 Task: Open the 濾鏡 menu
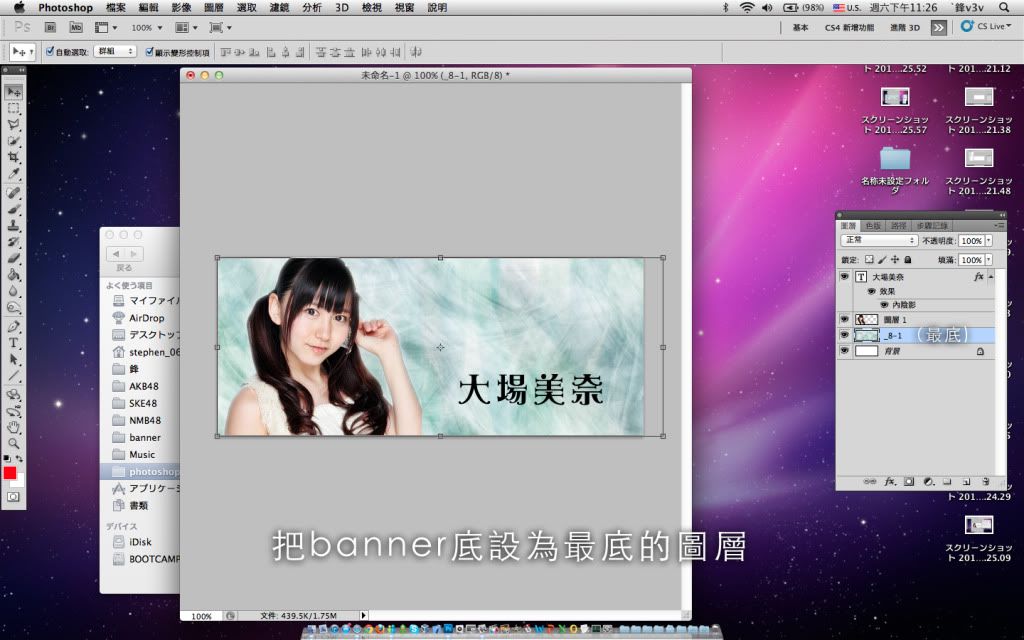coord(279,7)
